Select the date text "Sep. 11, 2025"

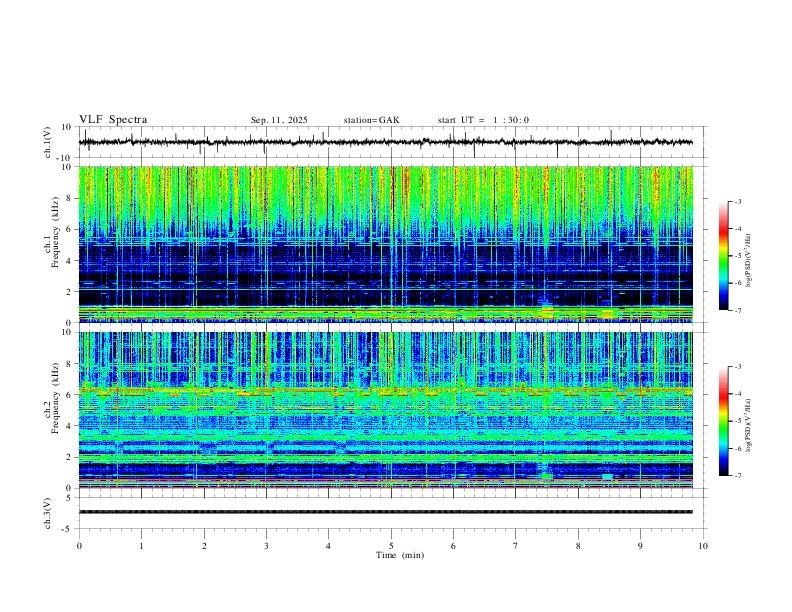pyautogui.click(x=279, y=120)
